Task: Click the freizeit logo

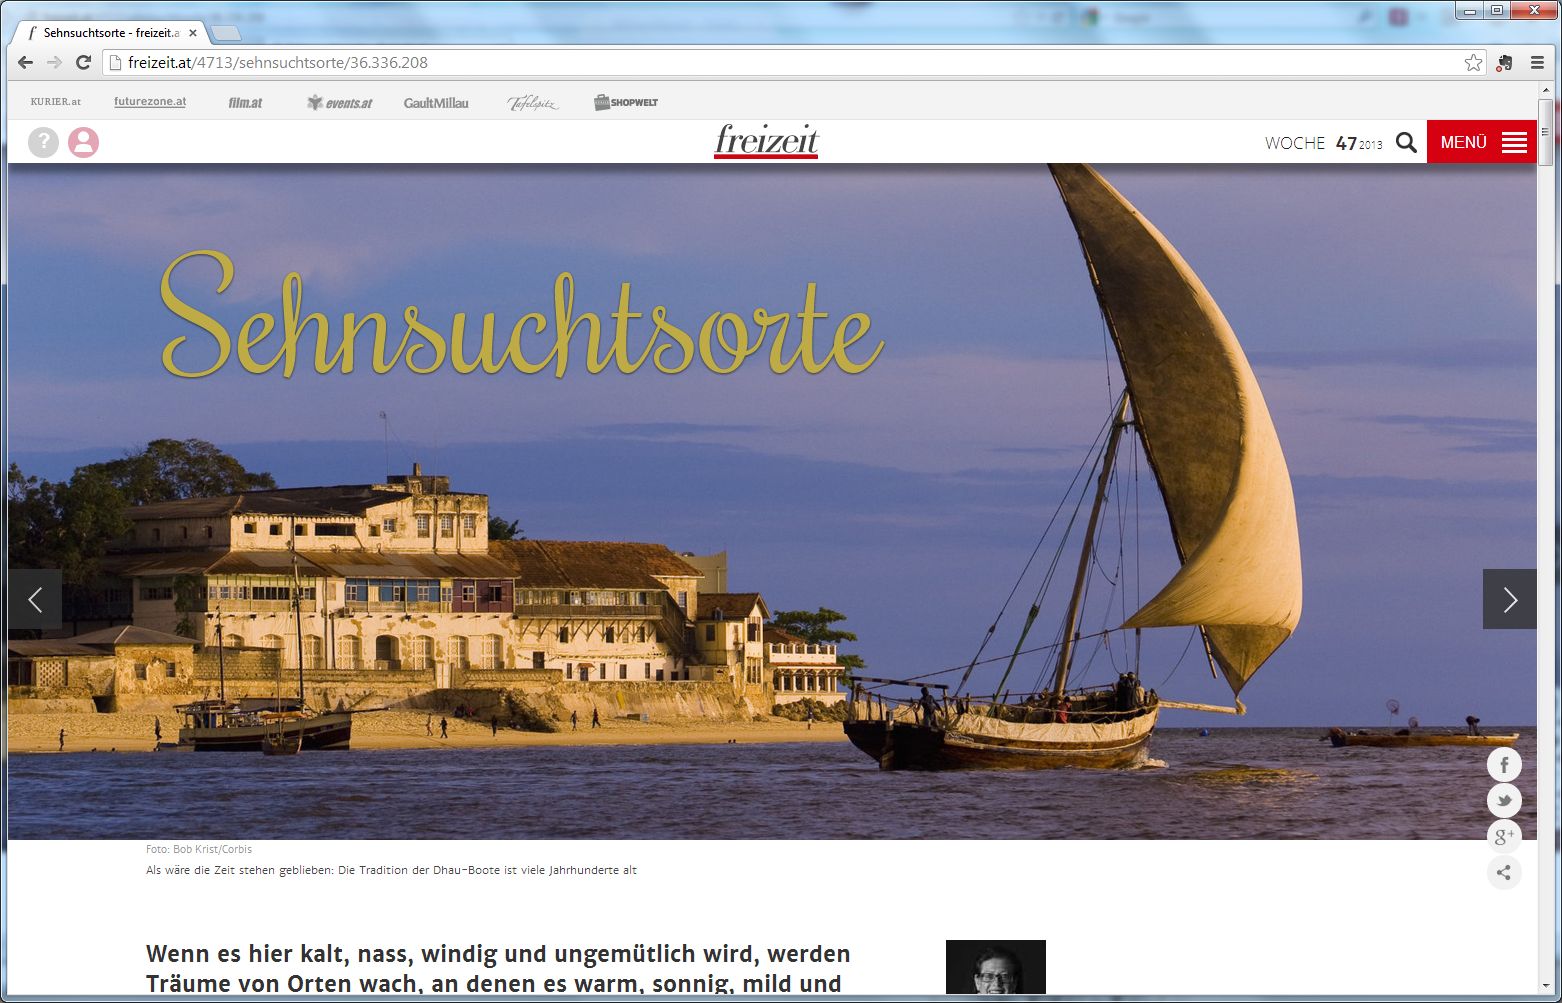Action: (766, 141)
